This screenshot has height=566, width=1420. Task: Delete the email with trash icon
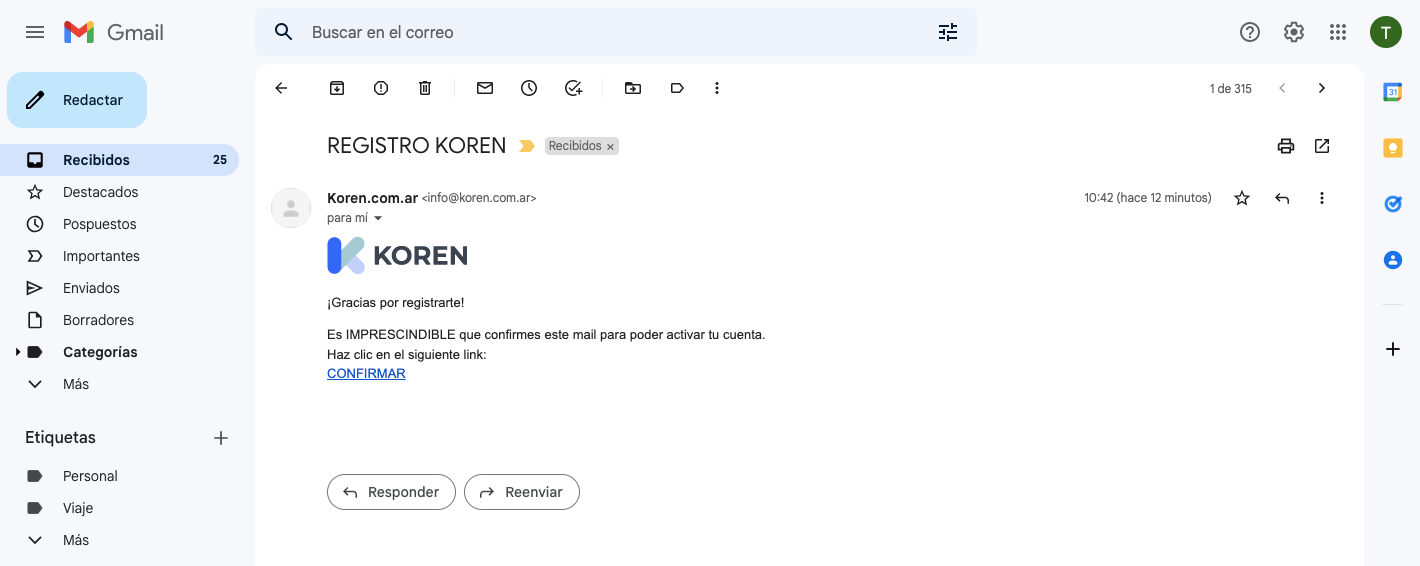click(425, 88)
